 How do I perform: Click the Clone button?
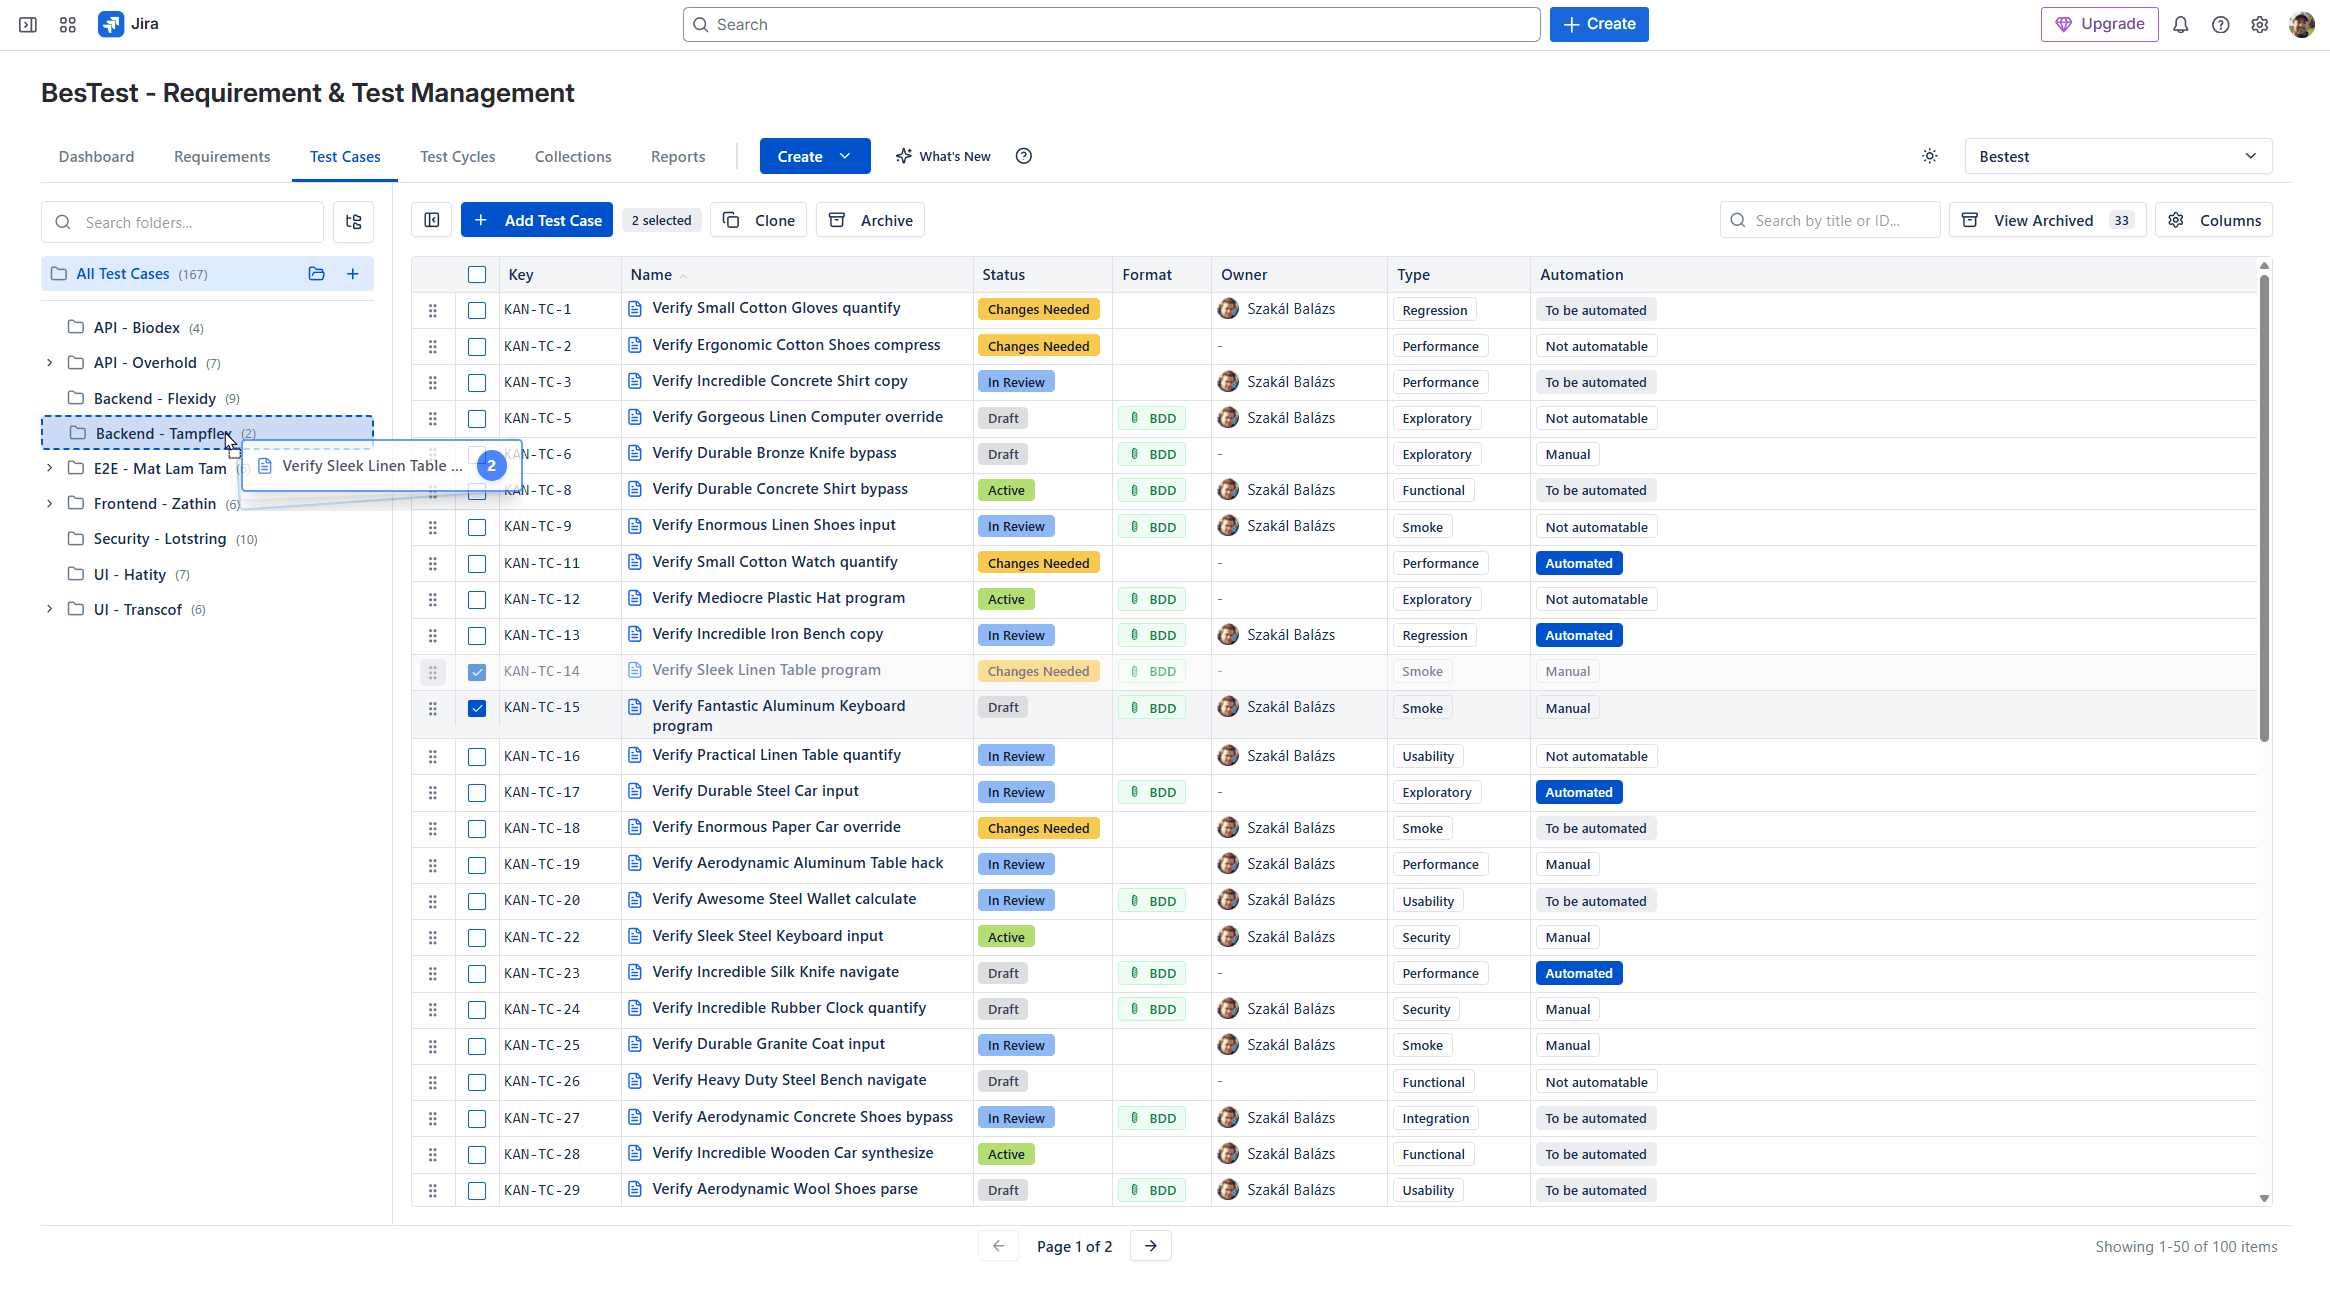(758, 219)
